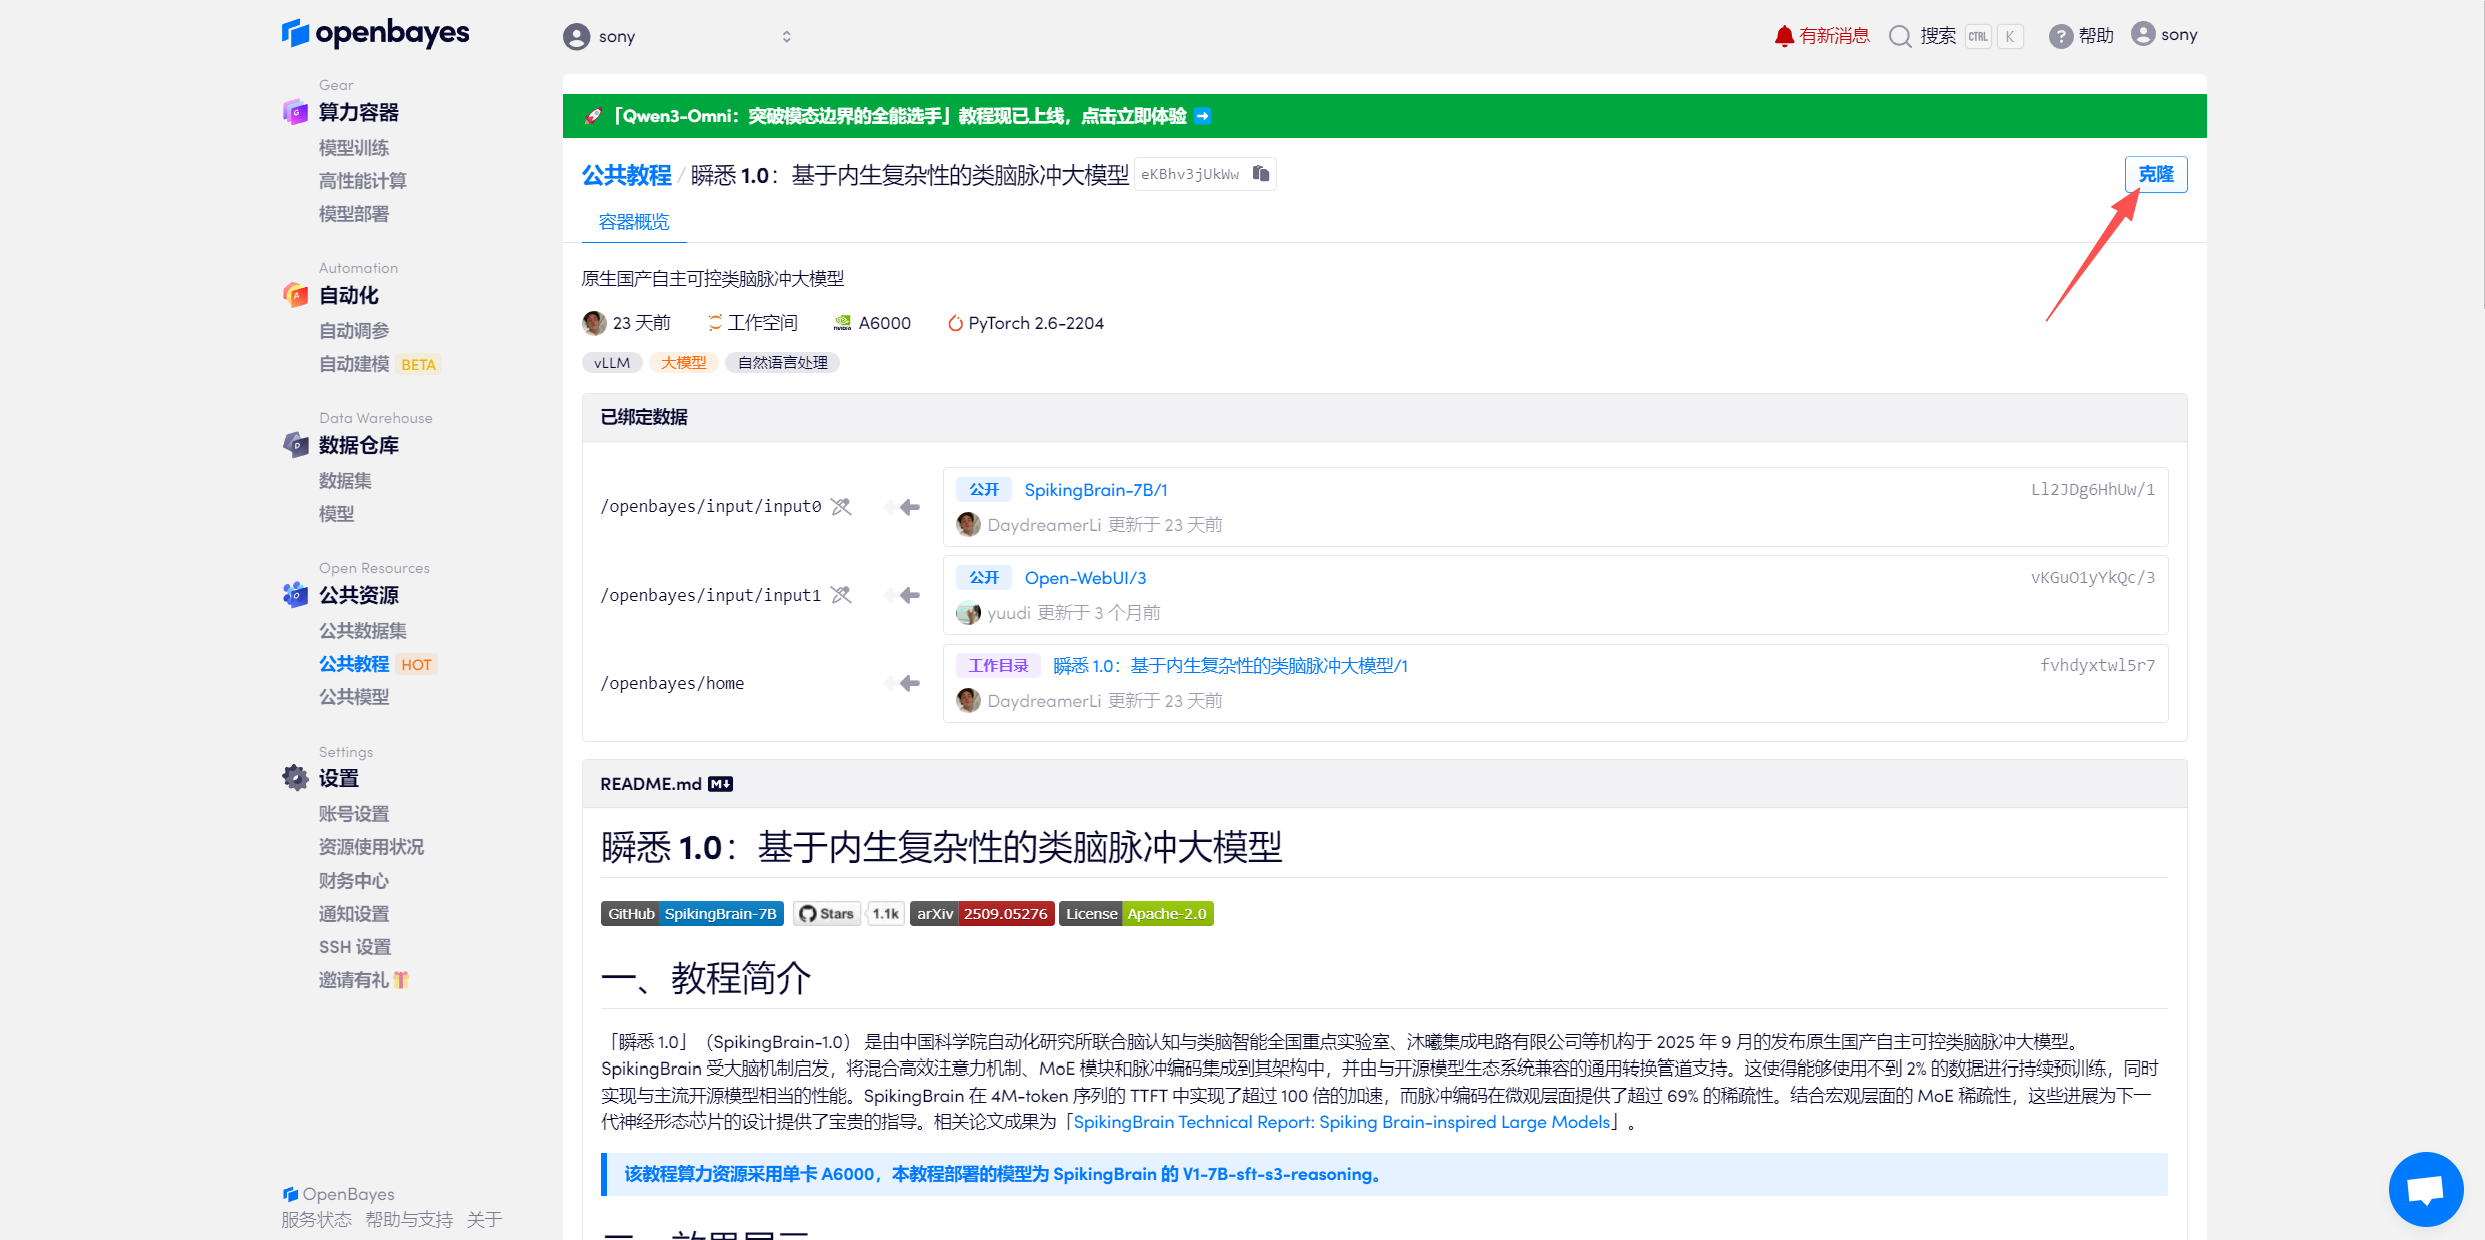Screen dimensions: 2485x1240
Task: Open 公共教程 HOT in the sidebar
Action: pyautogui.click(x=378, y=664)
